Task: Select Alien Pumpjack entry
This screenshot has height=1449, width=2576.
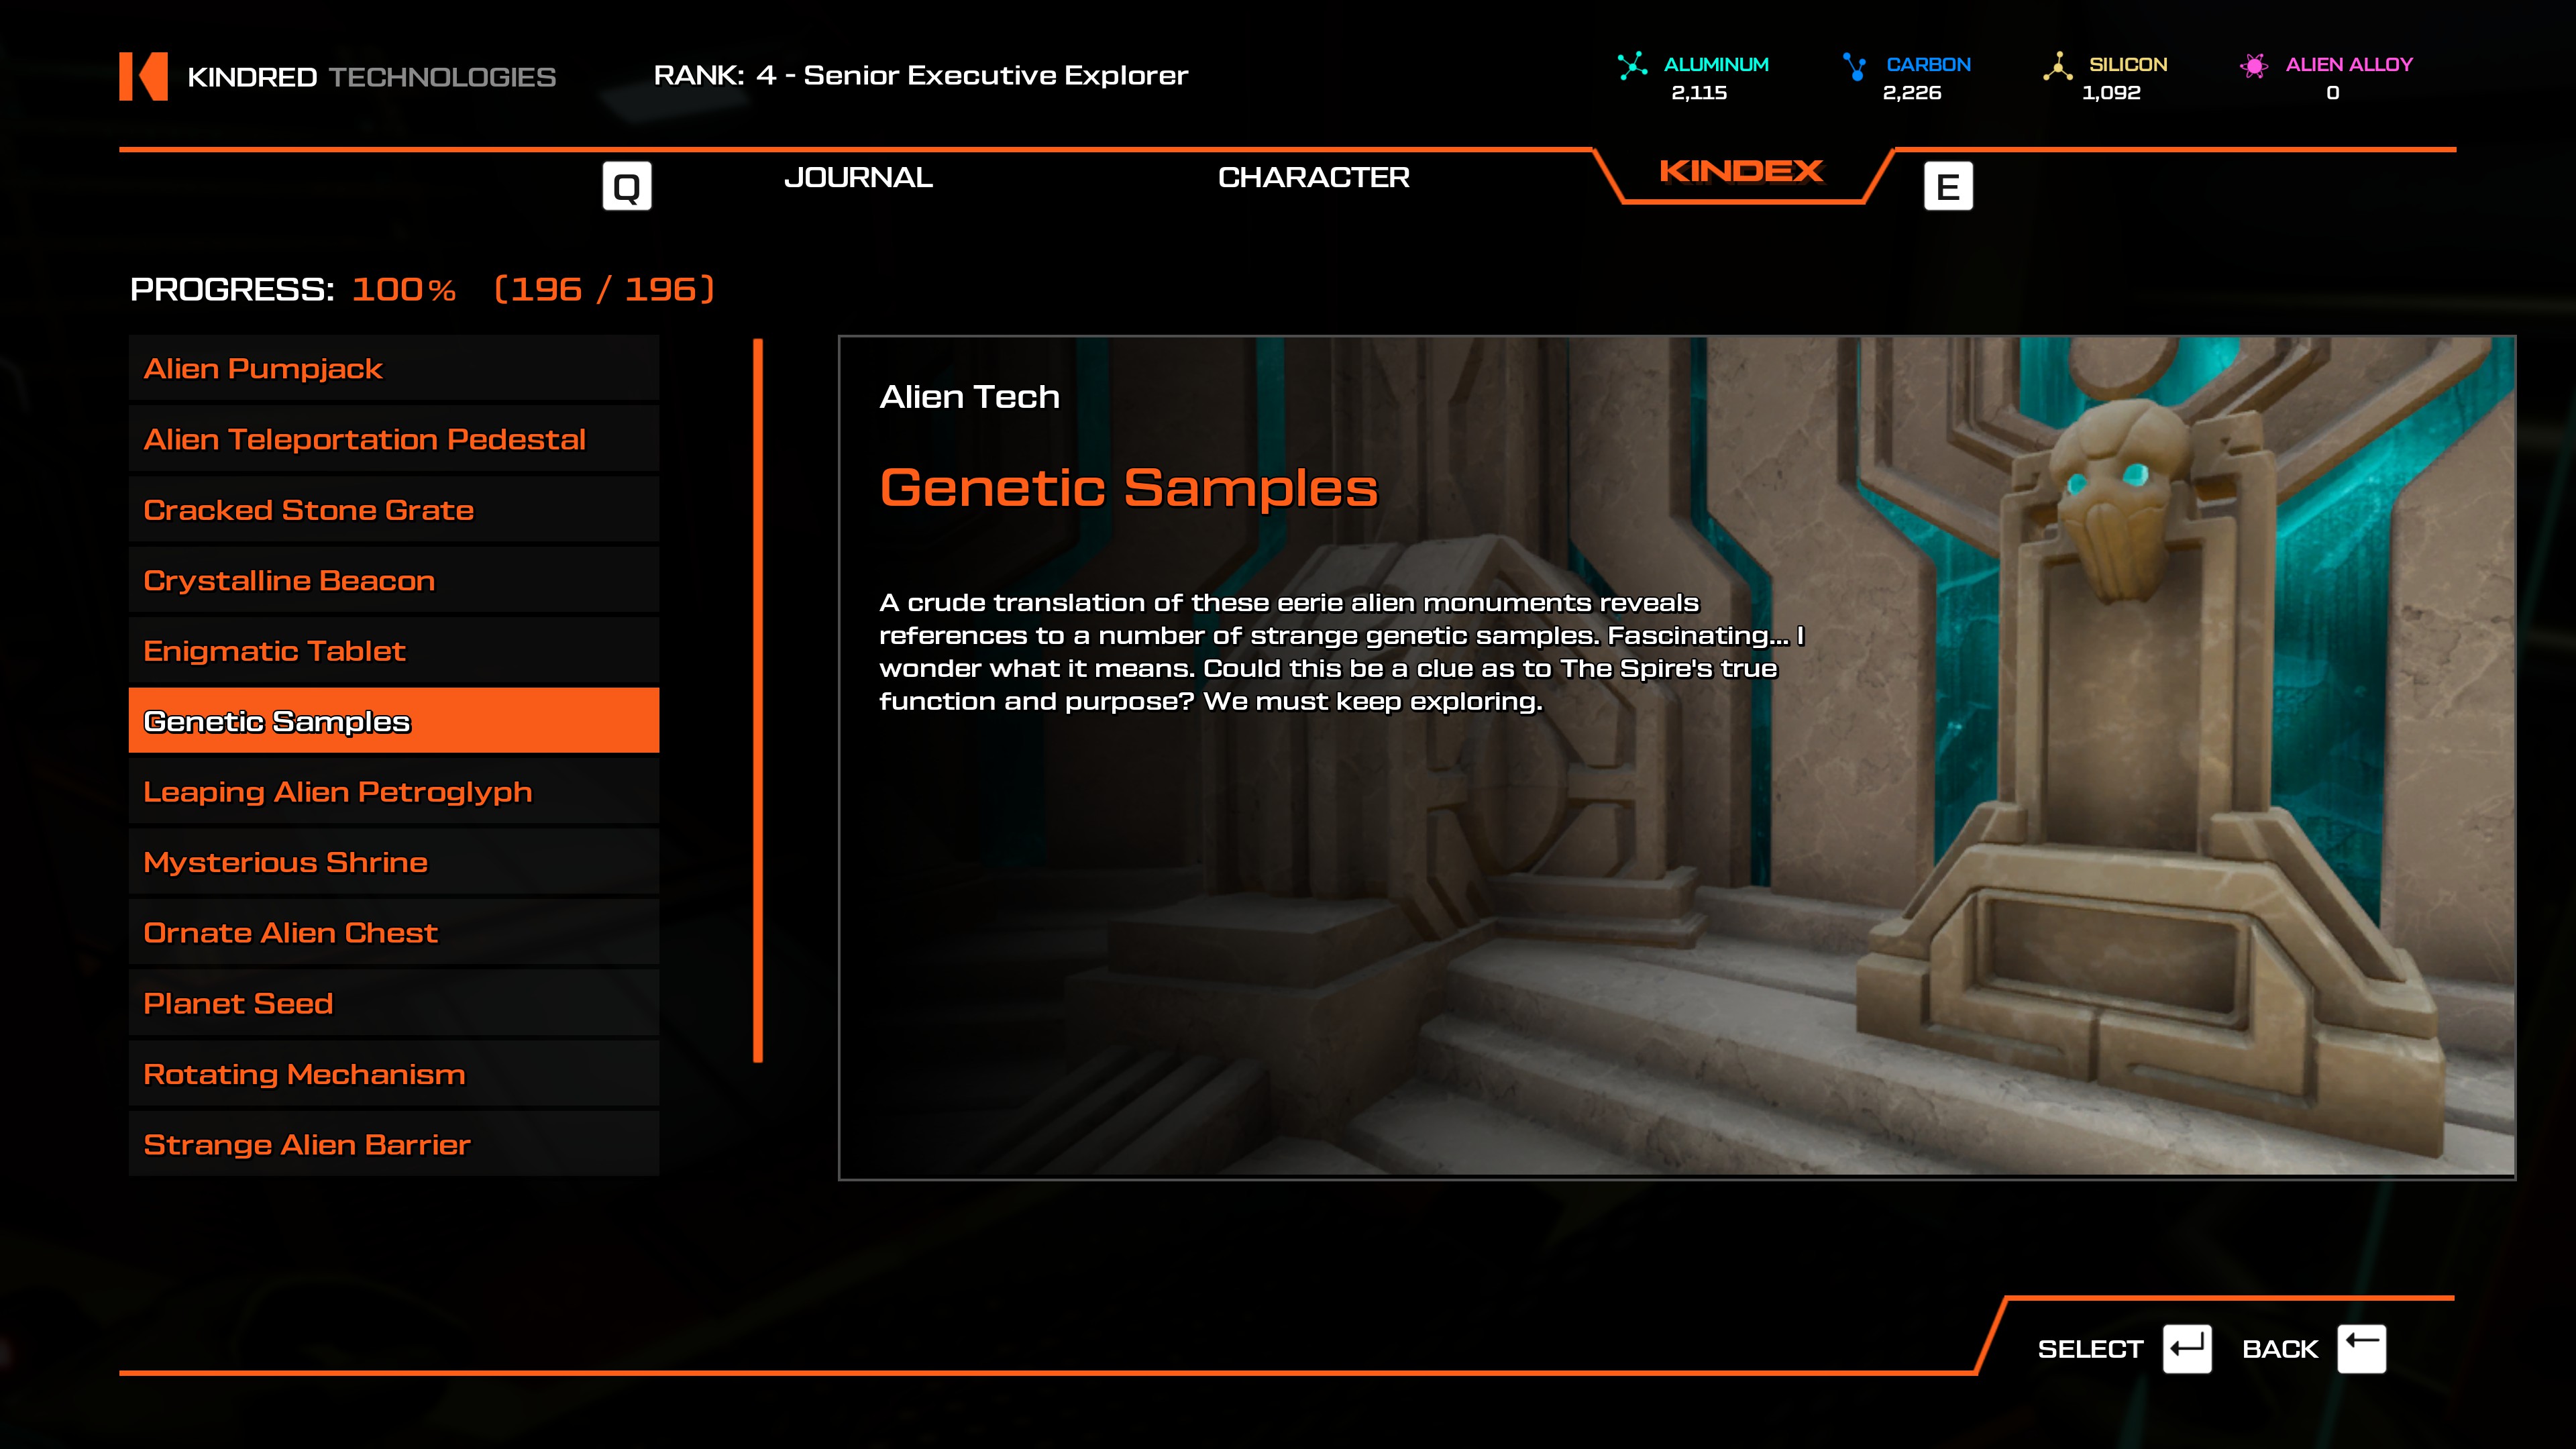Action: [393, 368]
